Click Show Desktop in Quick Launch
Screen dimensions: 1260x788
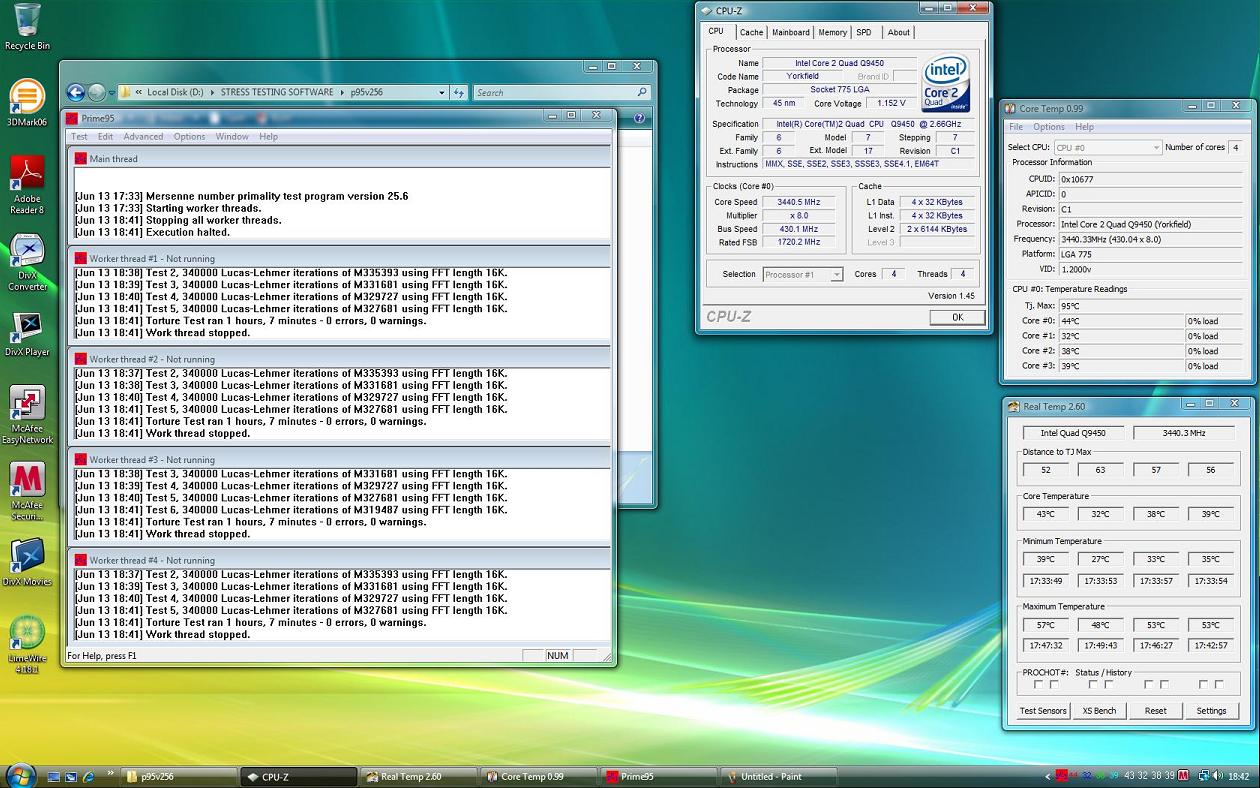(x=54, y=776)
